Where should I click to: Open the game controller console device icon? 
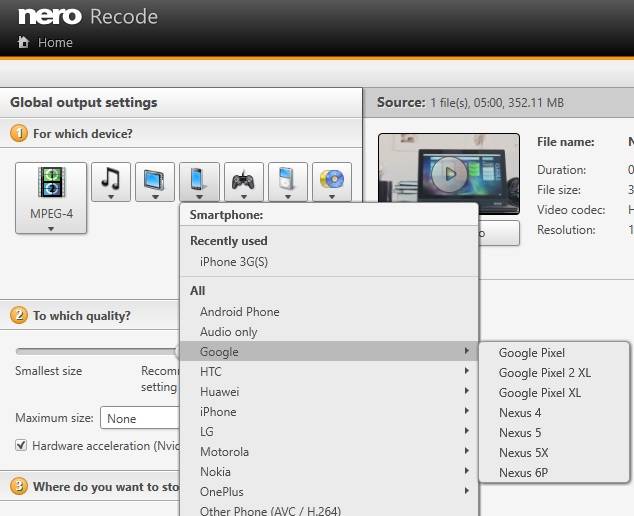point(243,182)
